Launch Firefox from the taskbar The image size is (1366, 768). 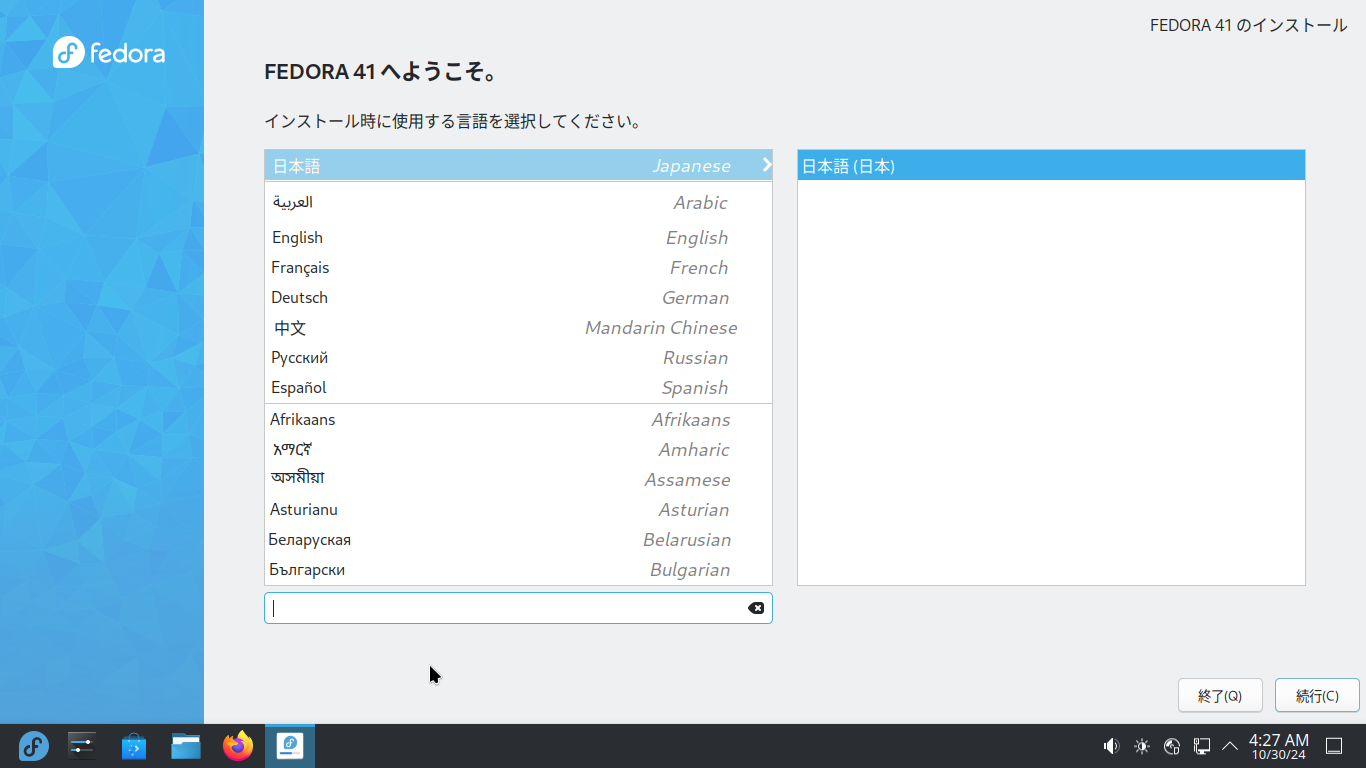pos(238,746)
